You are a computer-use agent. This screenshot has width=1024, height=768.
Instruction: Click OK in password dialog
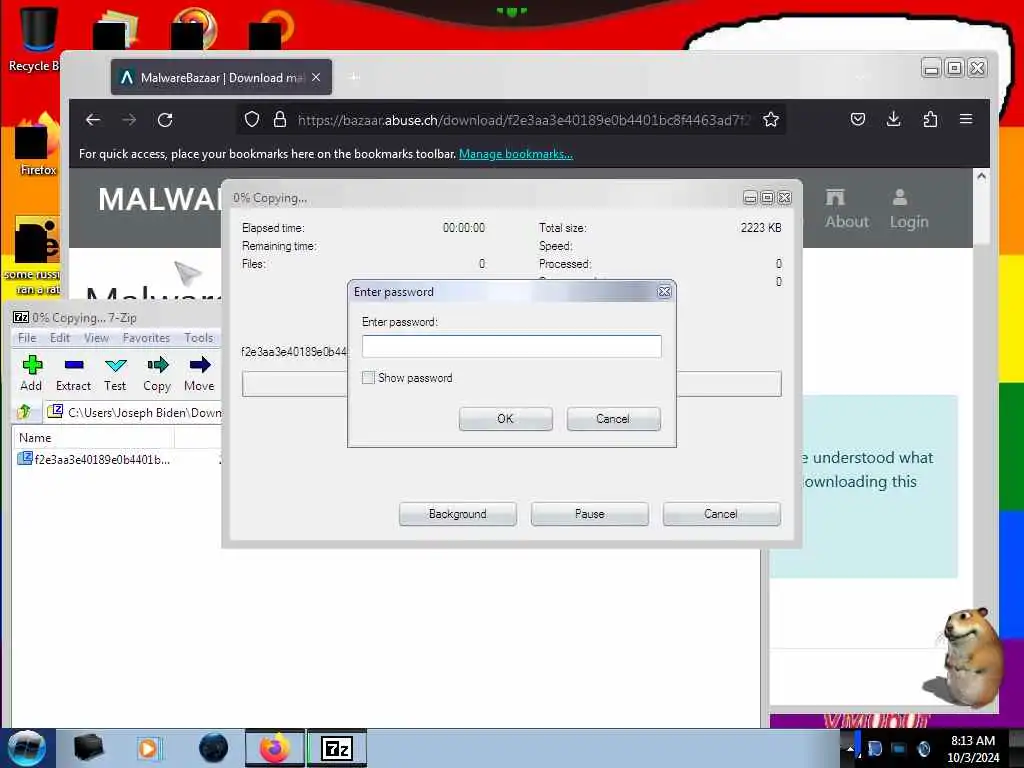click(x=505, y=419)
